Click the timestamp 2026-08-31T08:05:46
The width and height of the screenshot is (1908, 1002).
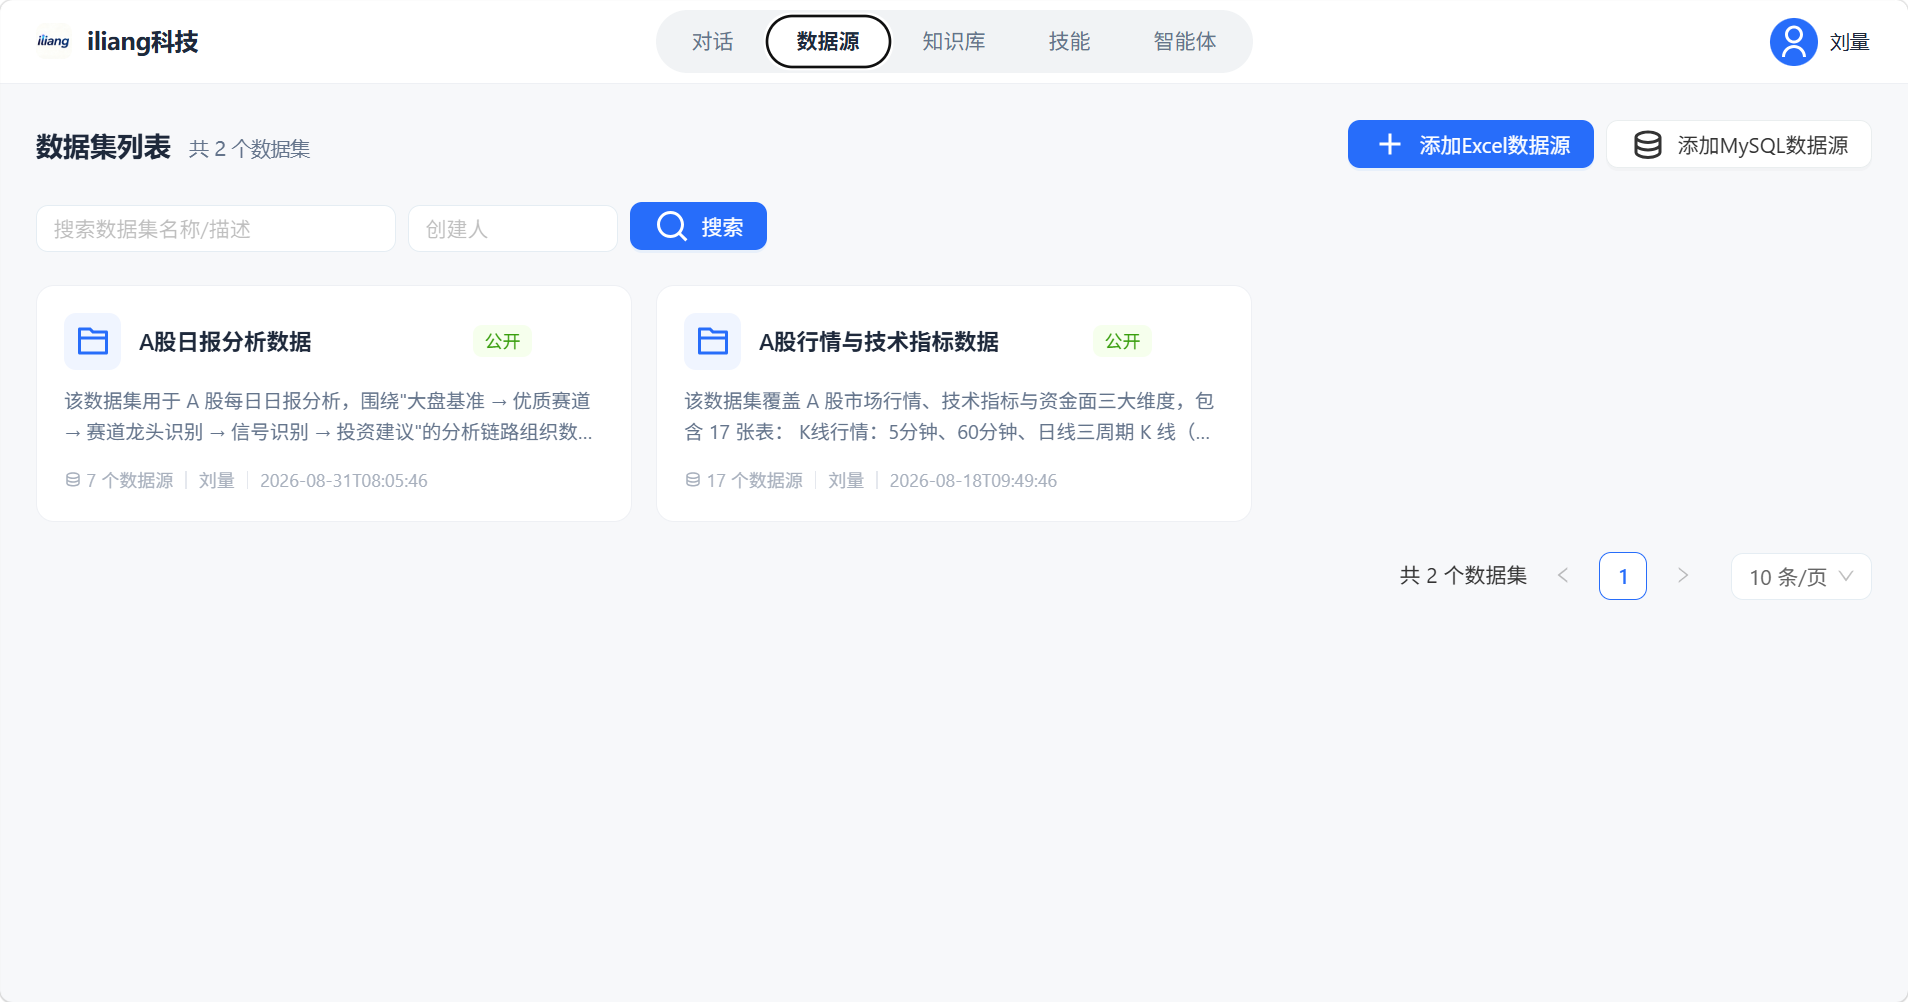[344, 481]
